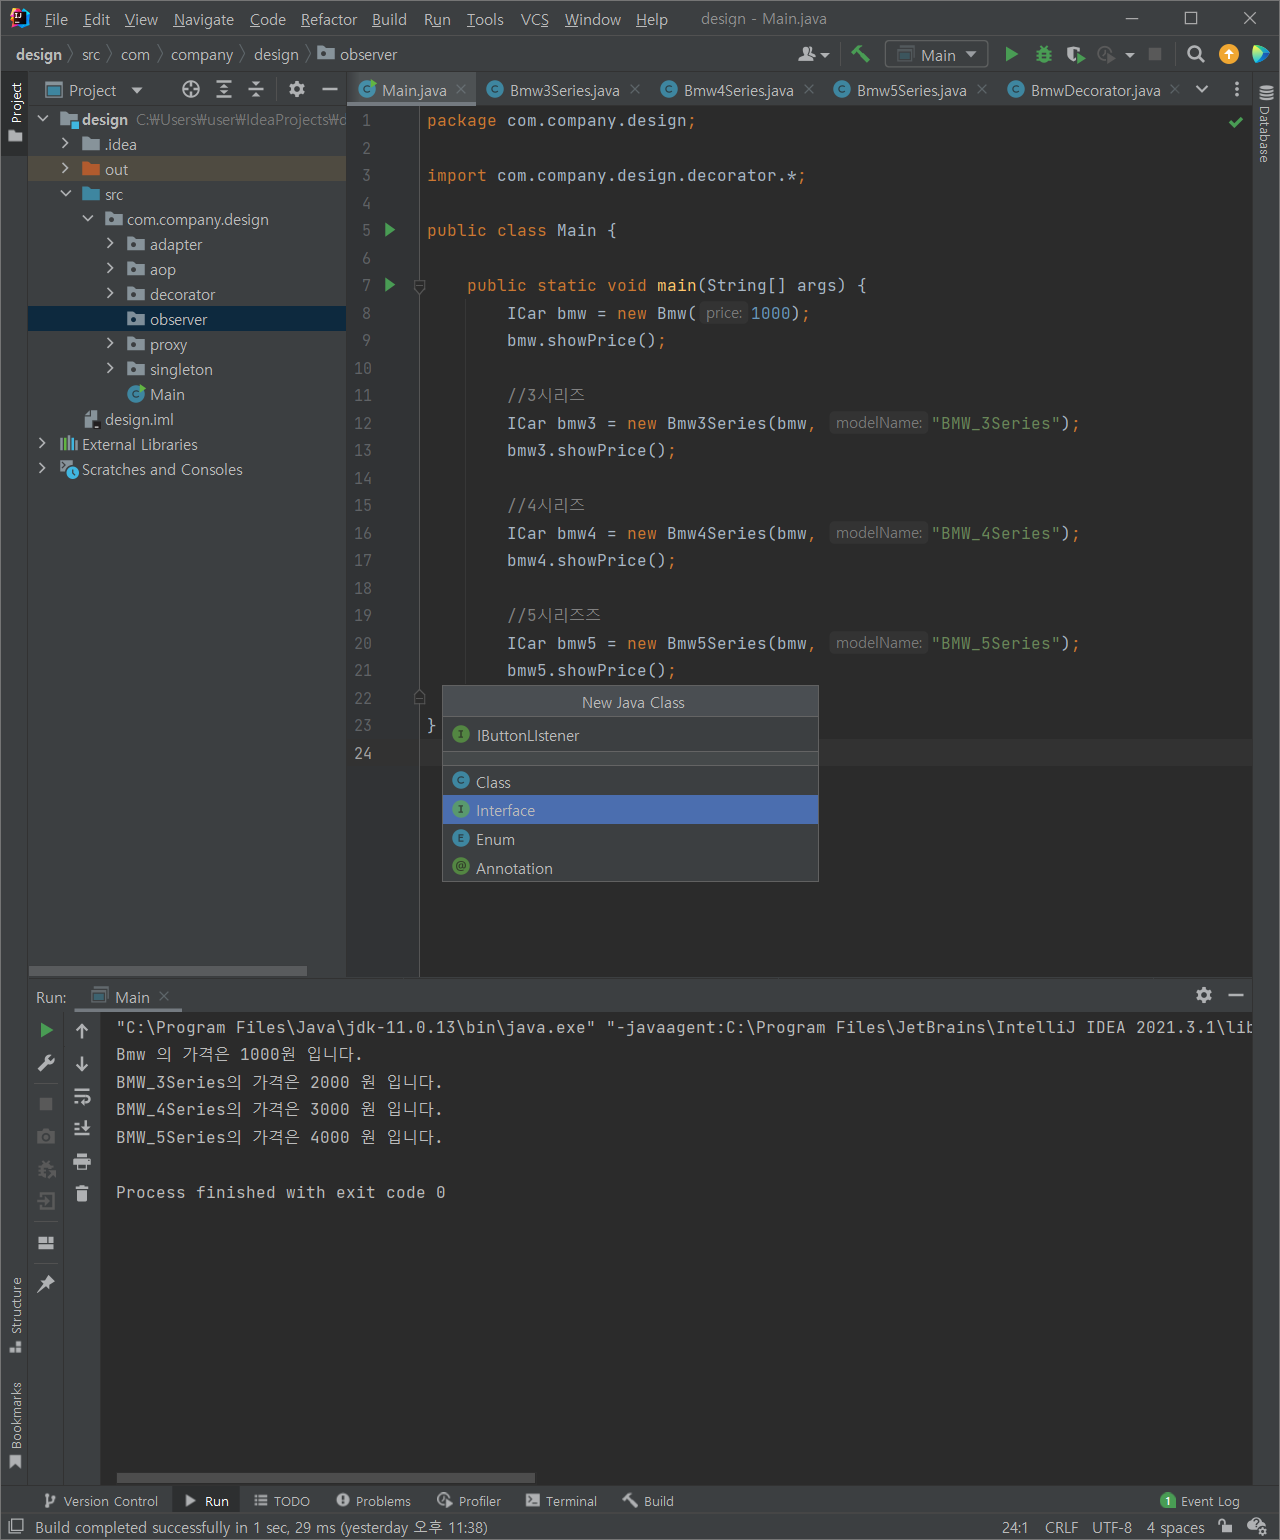Run Main with the green toolbar arrow
This screenshot has width=1280, height=1540.
1011,54
